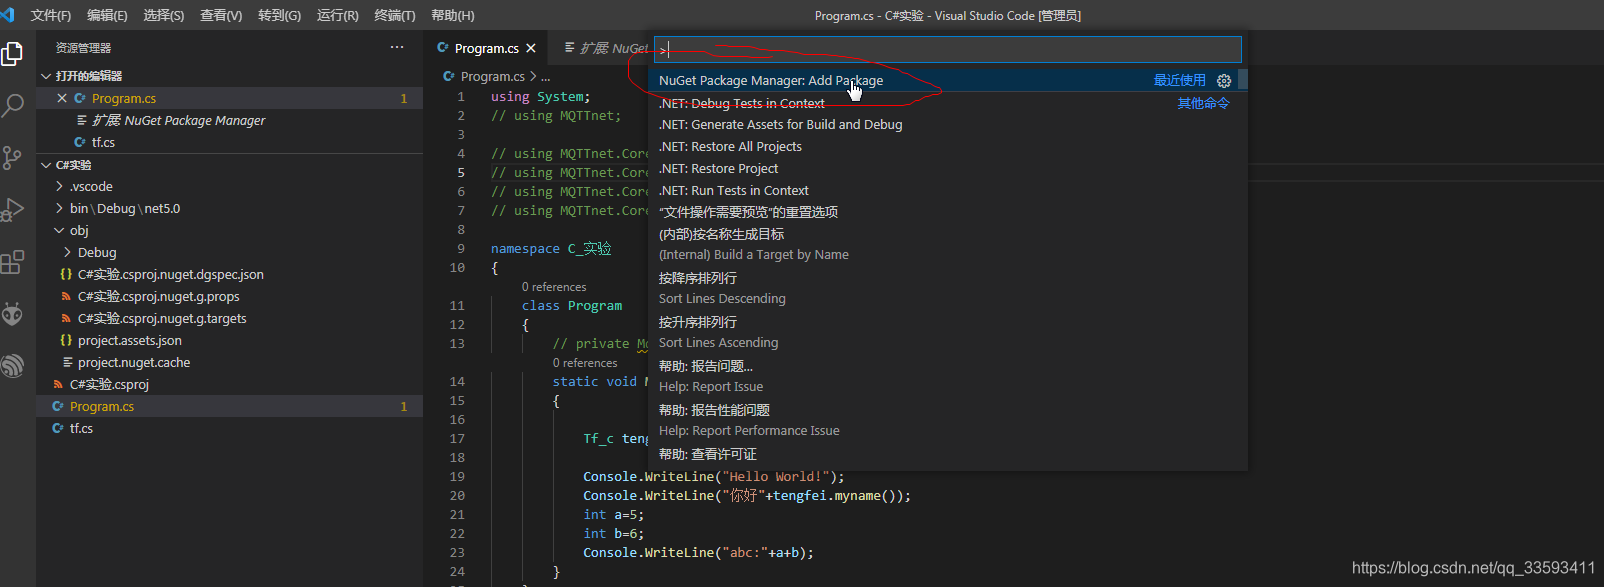Configure keybinding gear for NuGet command
This screenshot has width=1604, height=587.
(1224, 81)
